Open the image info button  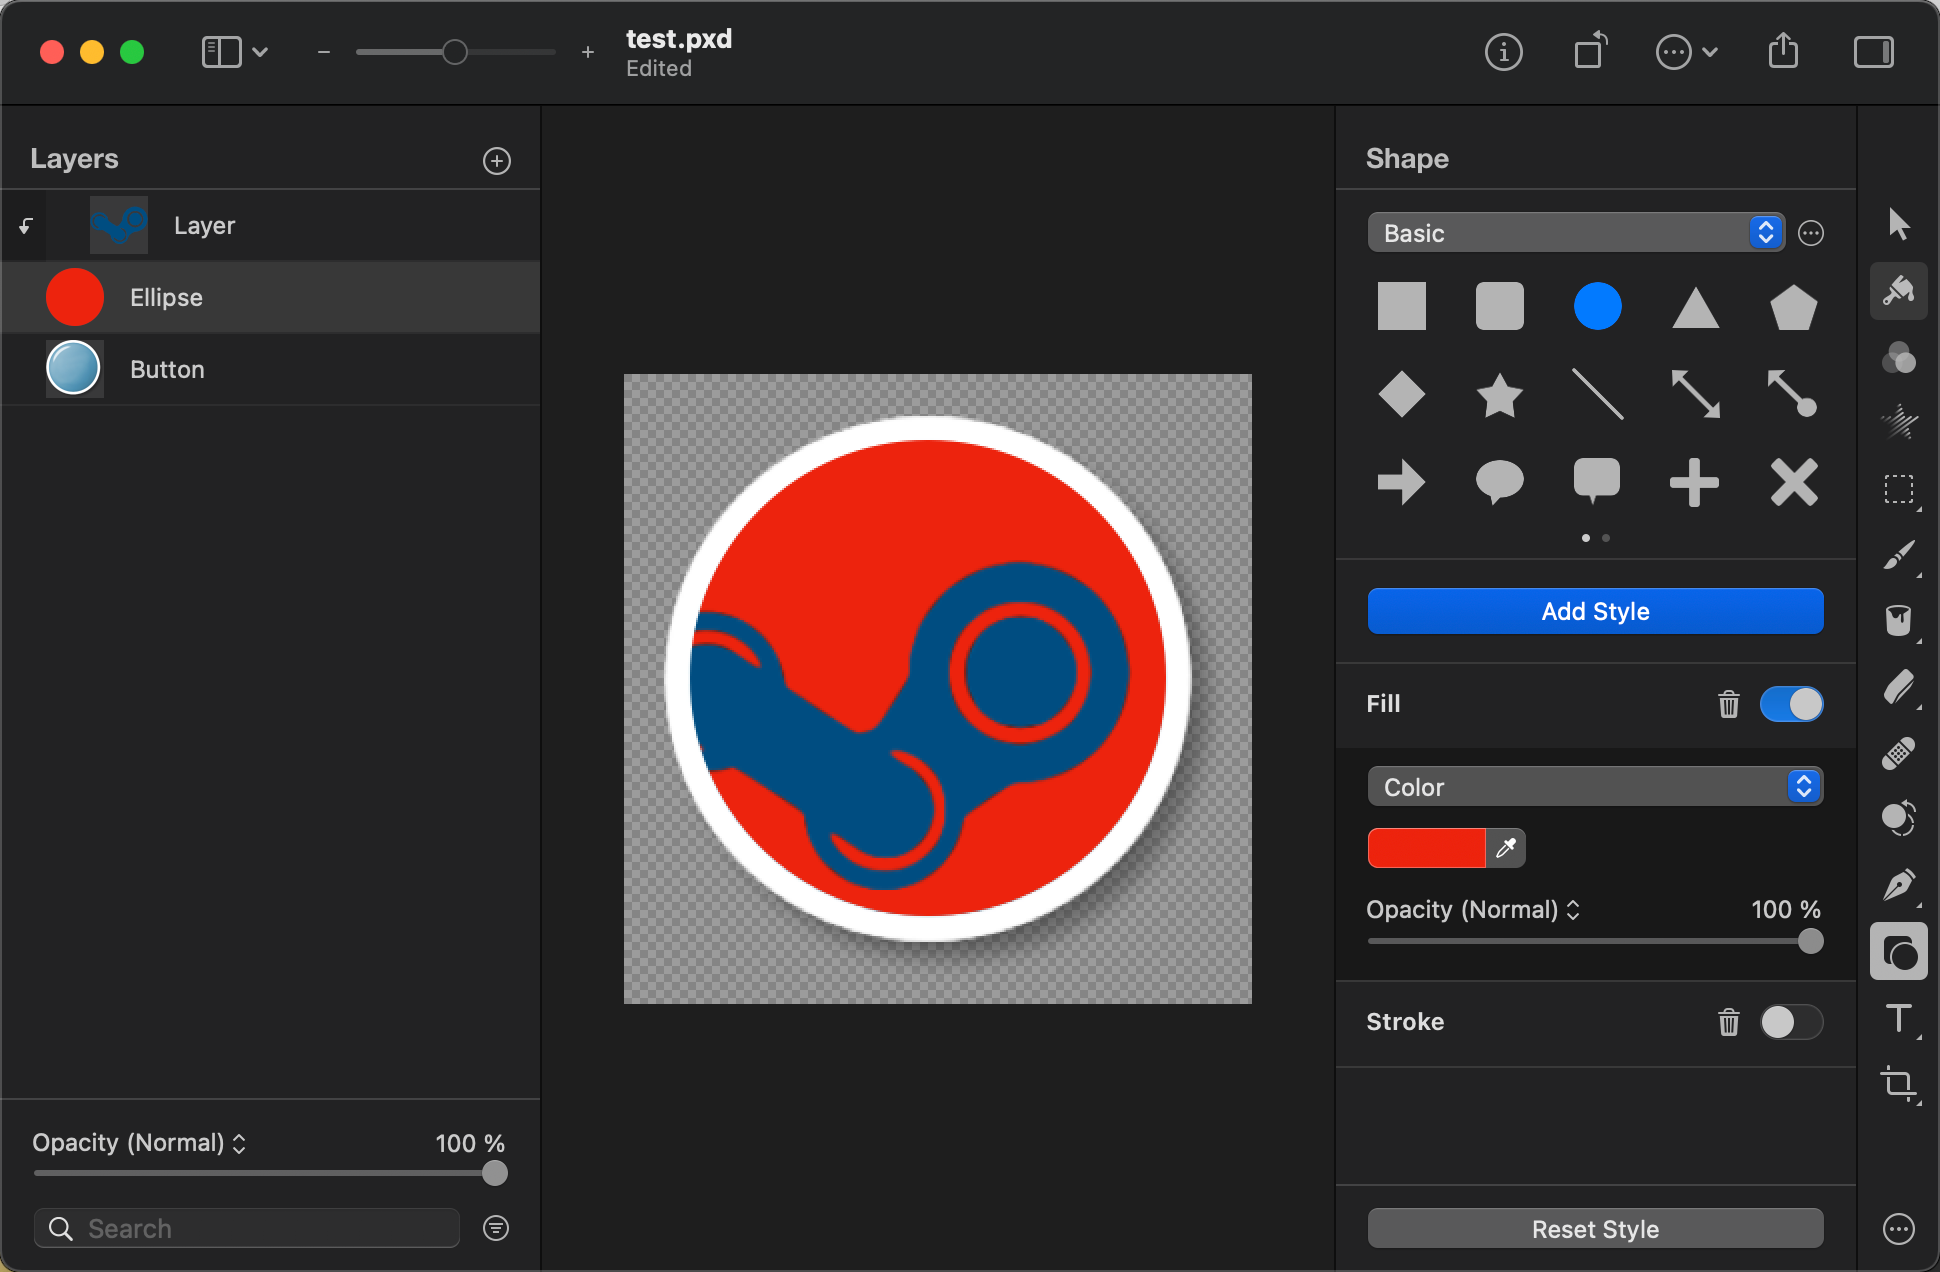click(x=1504, y=52)
